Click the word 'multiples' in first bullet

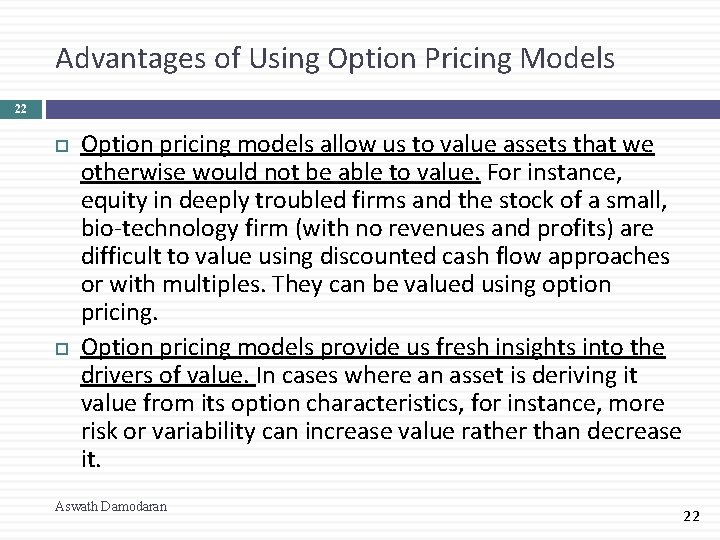tap(207, 286)
